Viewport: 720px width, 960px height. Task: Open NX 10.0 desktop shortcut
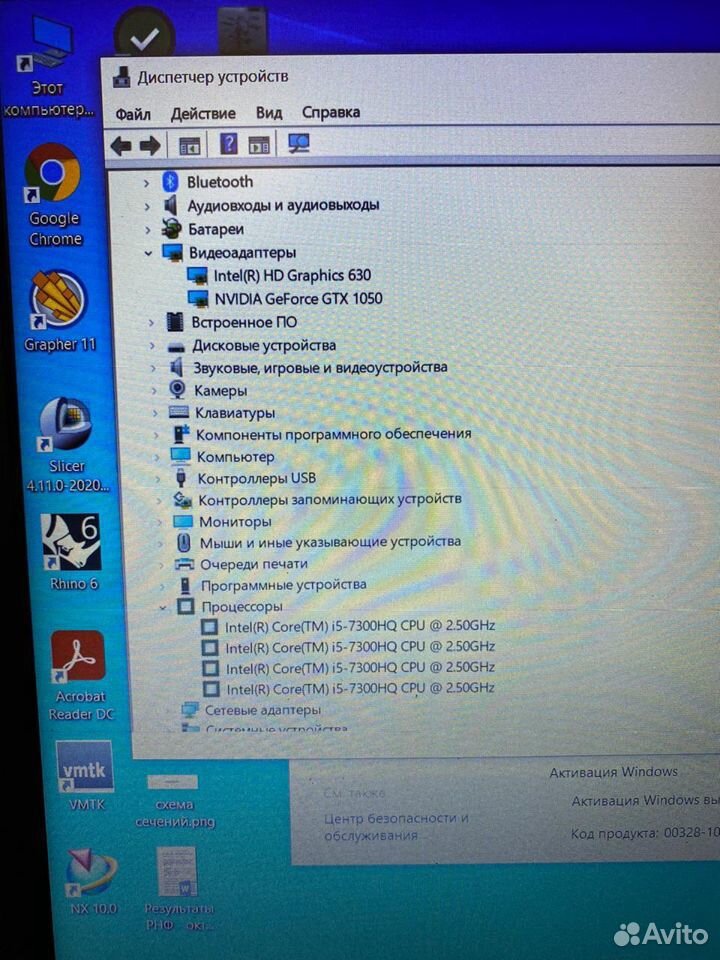tap(92, 881)
